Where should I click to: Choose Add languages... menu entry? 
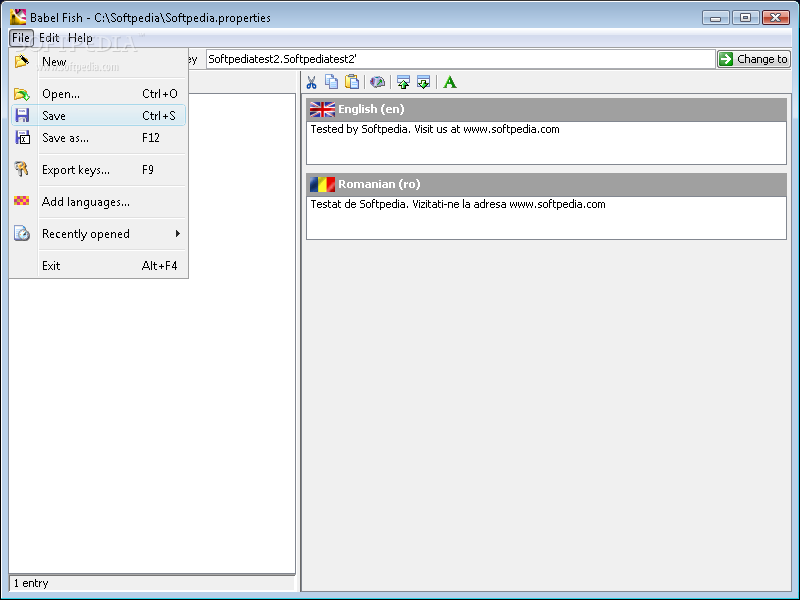99,202
